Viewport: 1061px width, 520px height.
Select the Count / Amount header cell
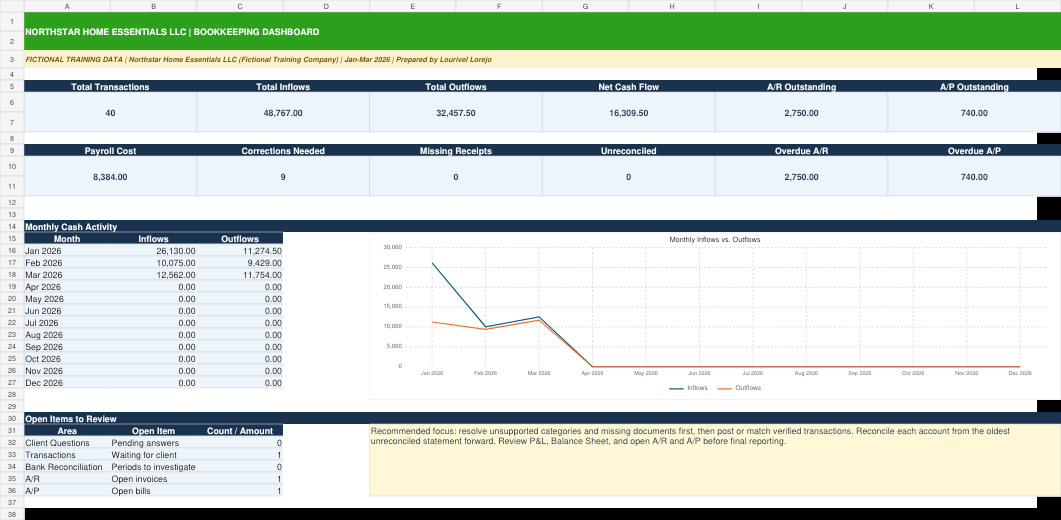[240, 431]
